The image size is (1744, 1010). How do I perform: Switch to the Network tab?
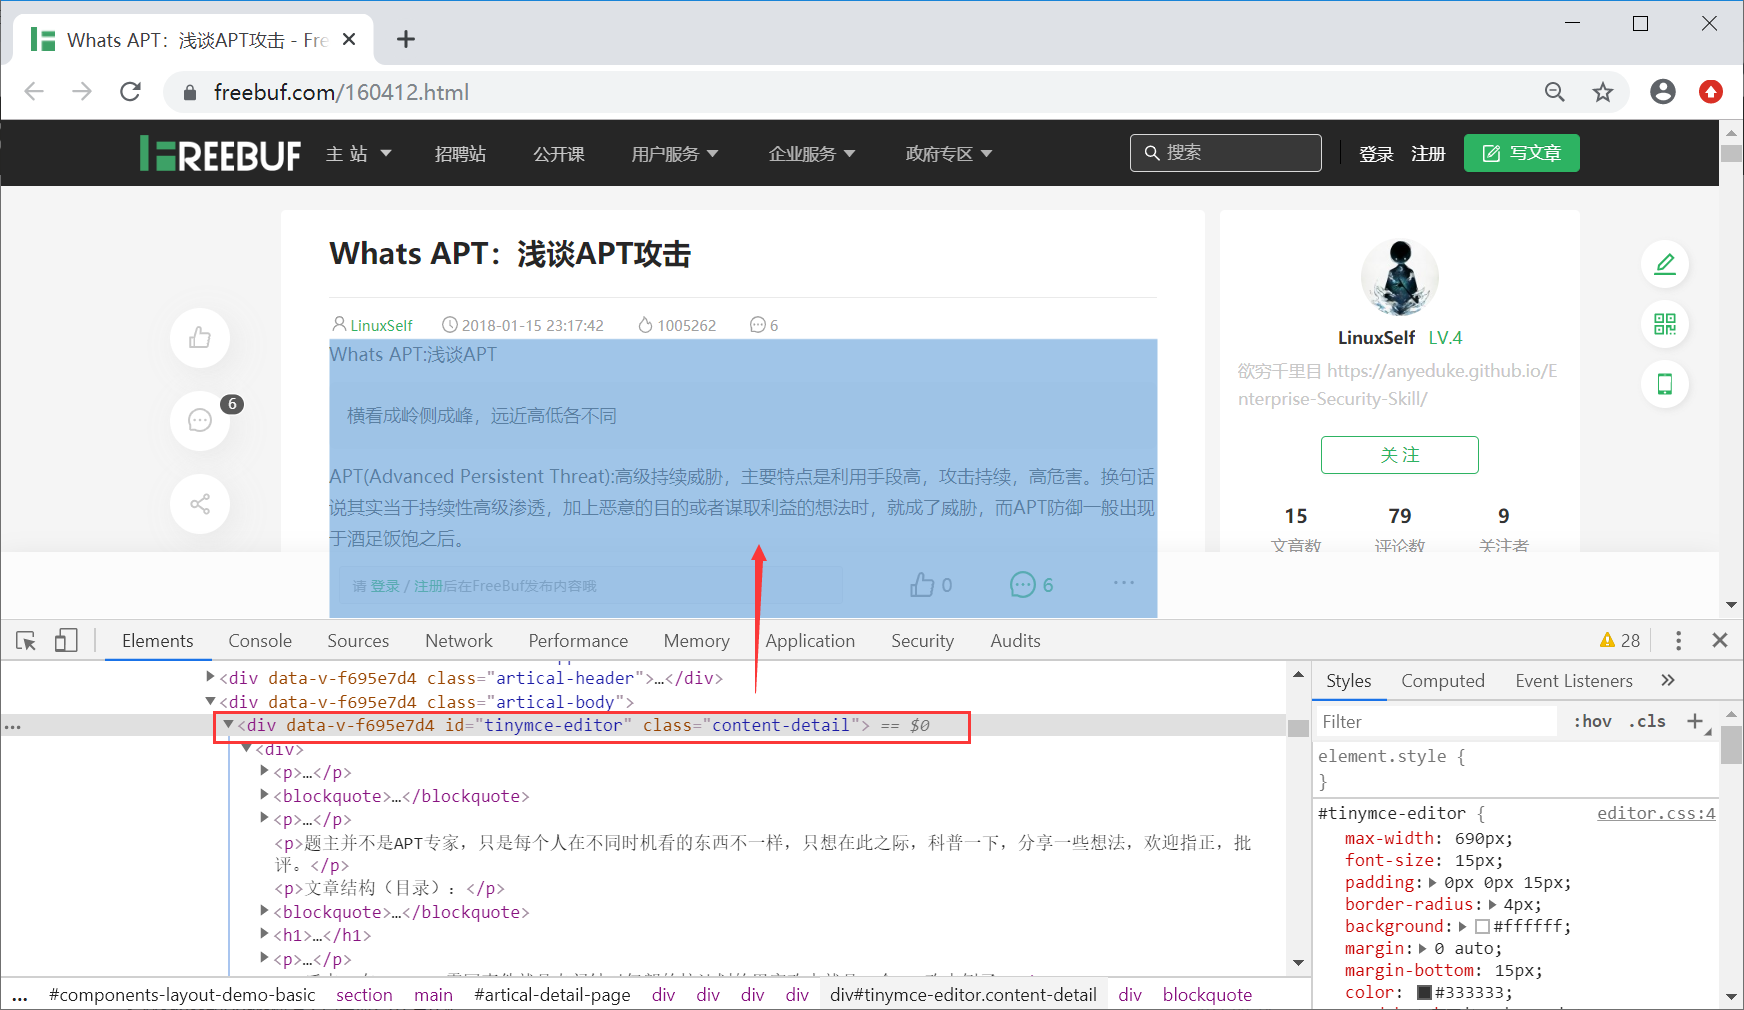tap(459, 641)
